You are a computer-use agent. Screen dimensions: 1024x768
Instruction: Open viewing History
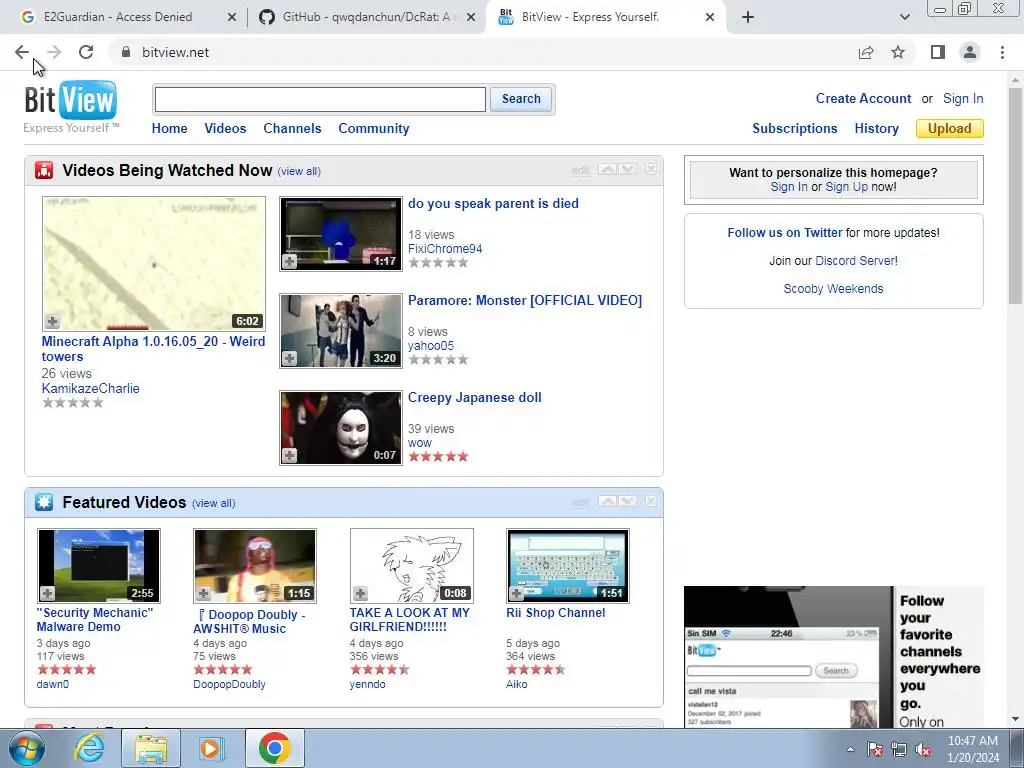point(876,129)
